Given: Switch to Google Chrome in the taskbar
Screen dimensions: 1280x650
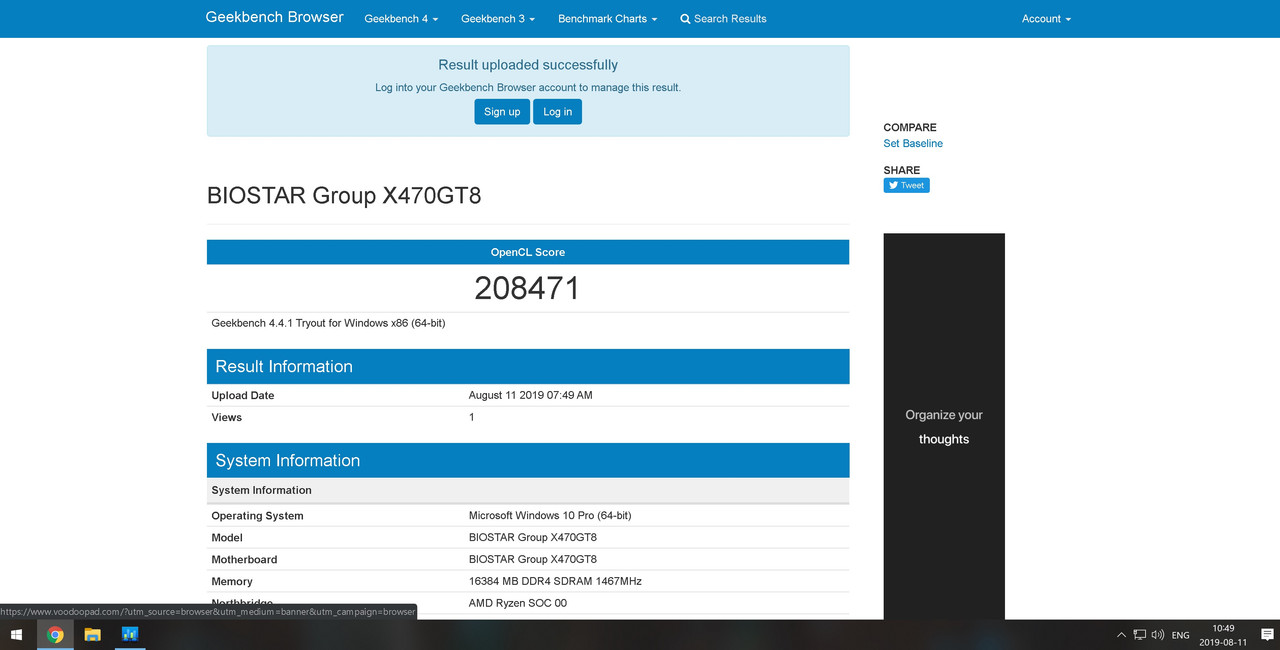Looking at the screenshot, I should [55, 634].
